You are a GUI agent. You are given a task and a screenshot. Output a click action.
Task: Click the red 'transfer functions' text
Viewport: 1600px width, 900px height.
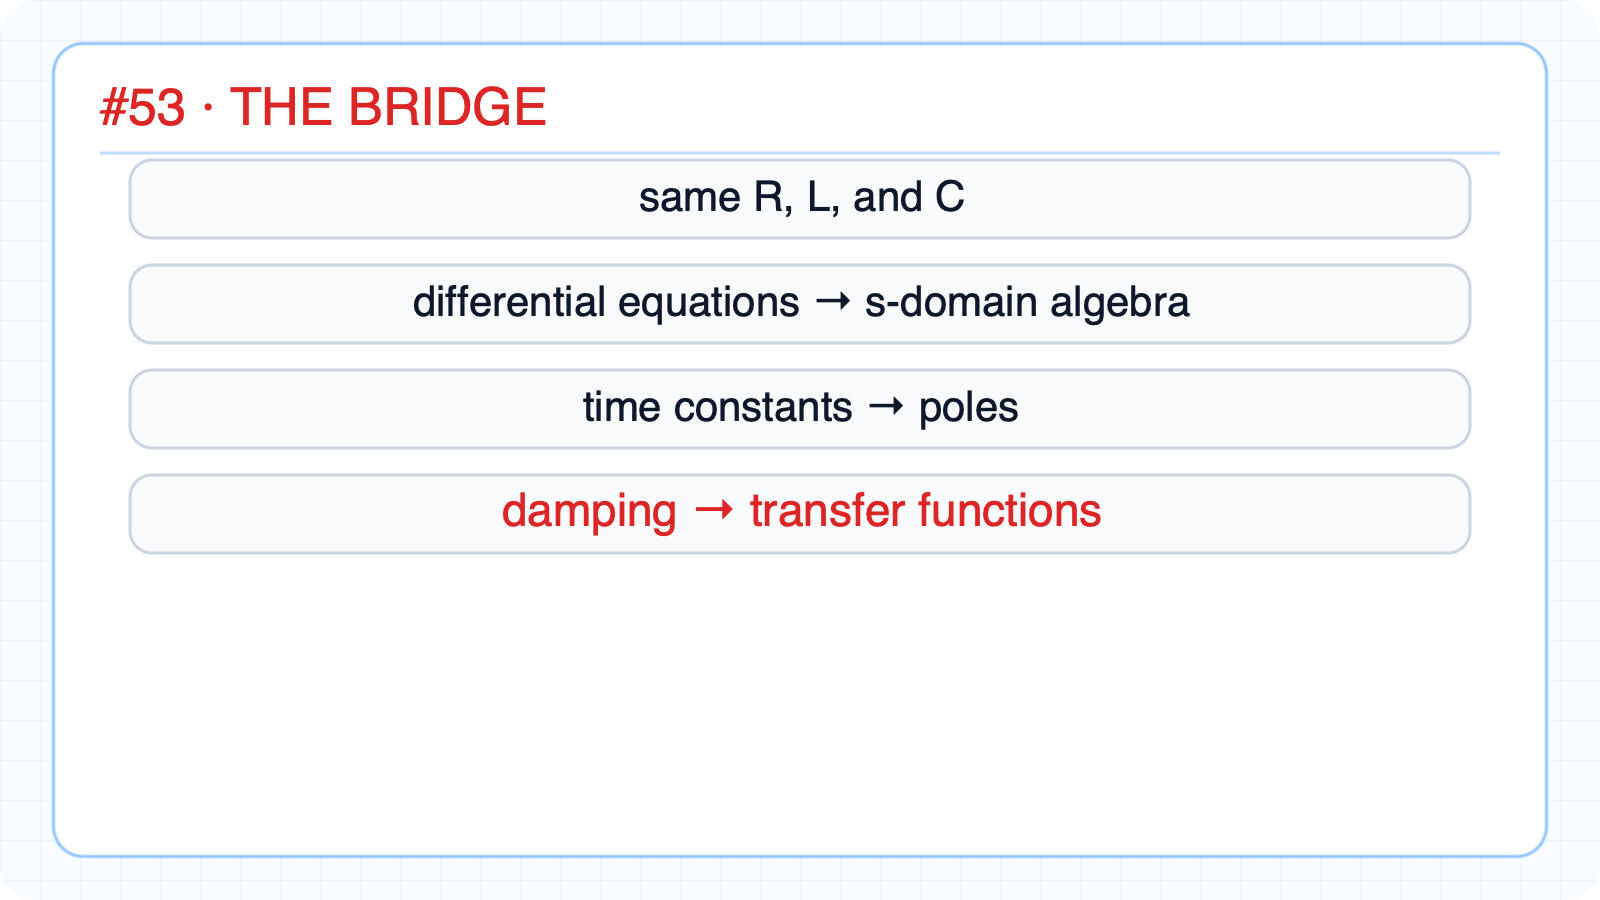coord(926,511)
